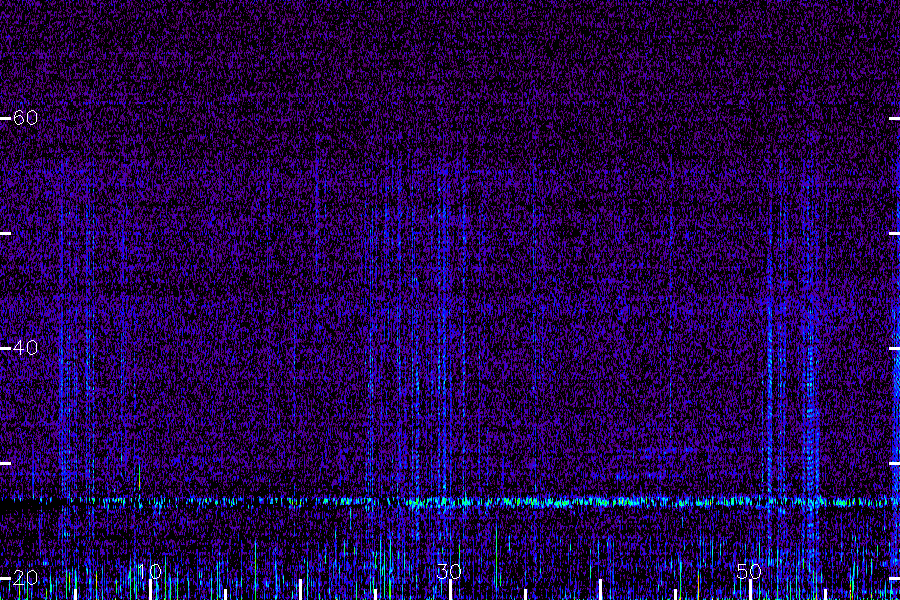Click the 60 label on the frequency axis

pyautogui.click(x=25, y=118)
